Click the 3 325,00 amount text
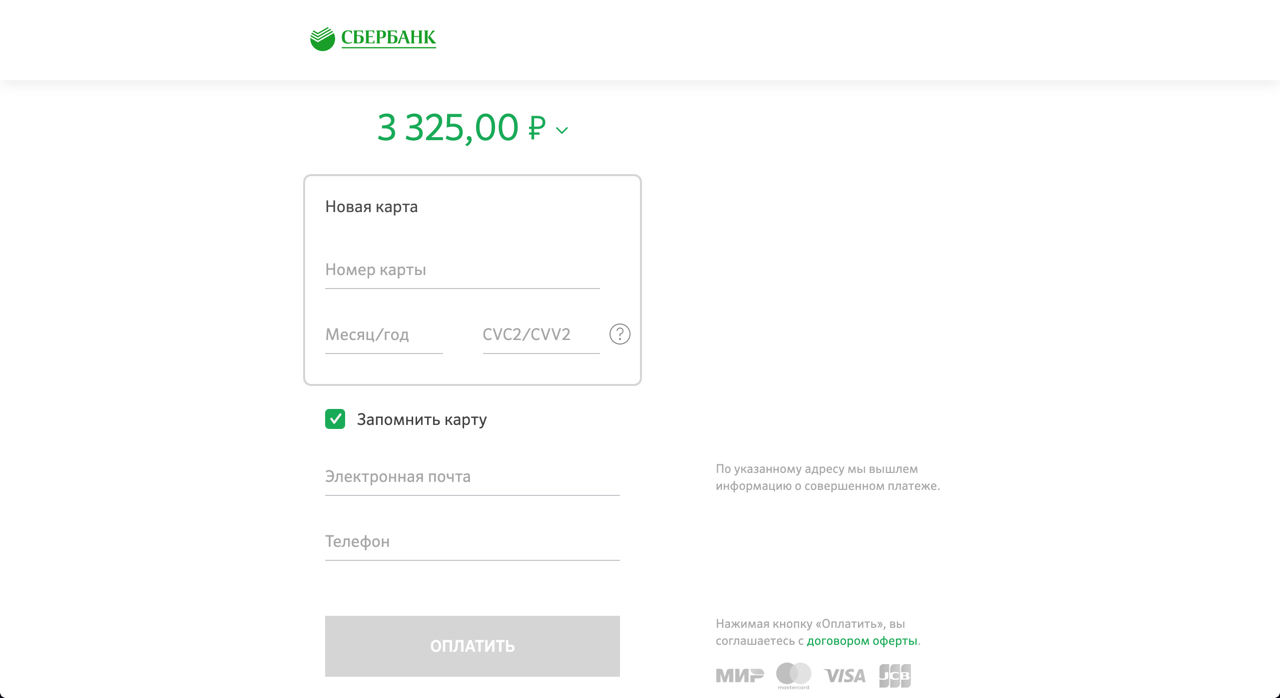The width and height of the screenshot is (1280, 698). 447,128
